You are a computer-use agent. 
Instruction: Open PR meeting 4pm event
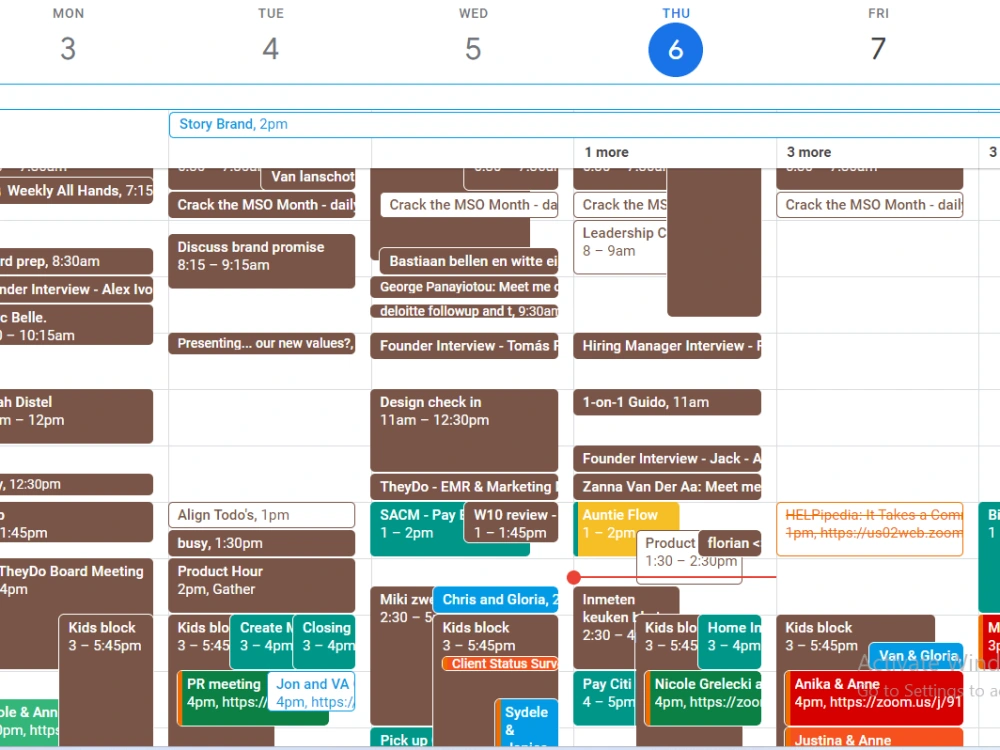tap(222, 698)
